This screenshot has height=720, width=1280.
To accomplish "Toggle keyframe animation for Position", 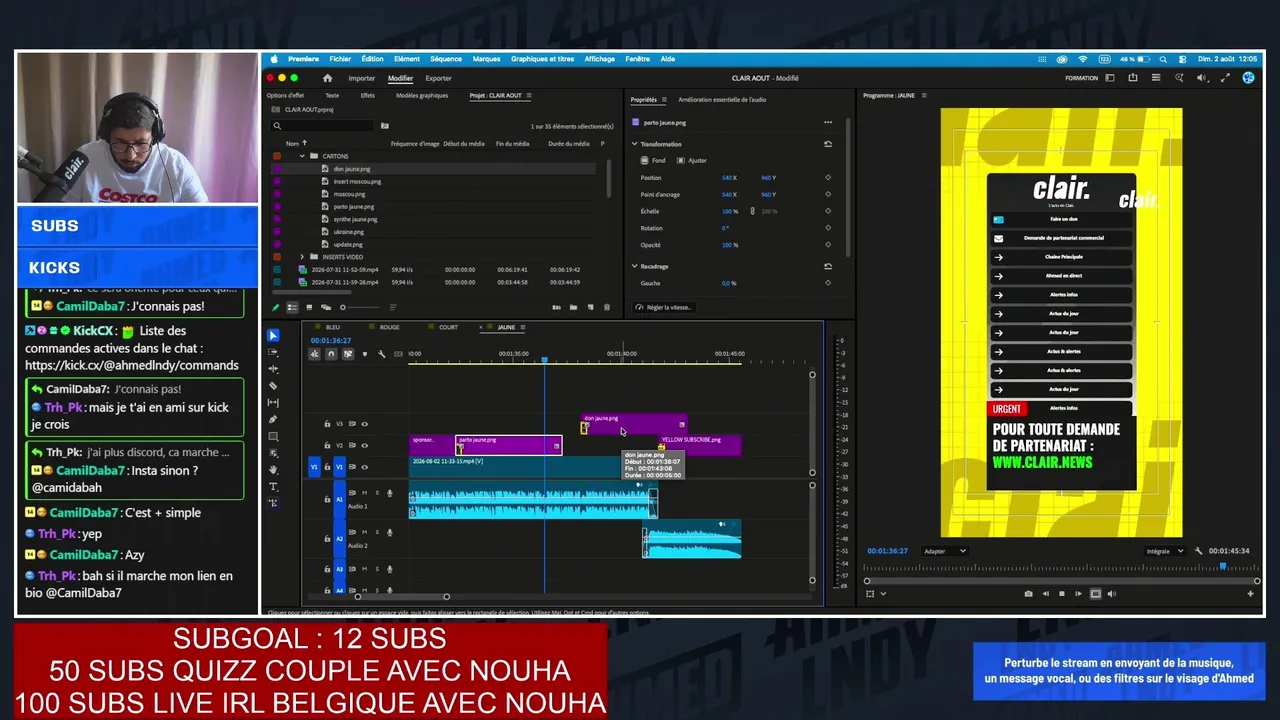I will pyautogui.click(x=827, y=178).
